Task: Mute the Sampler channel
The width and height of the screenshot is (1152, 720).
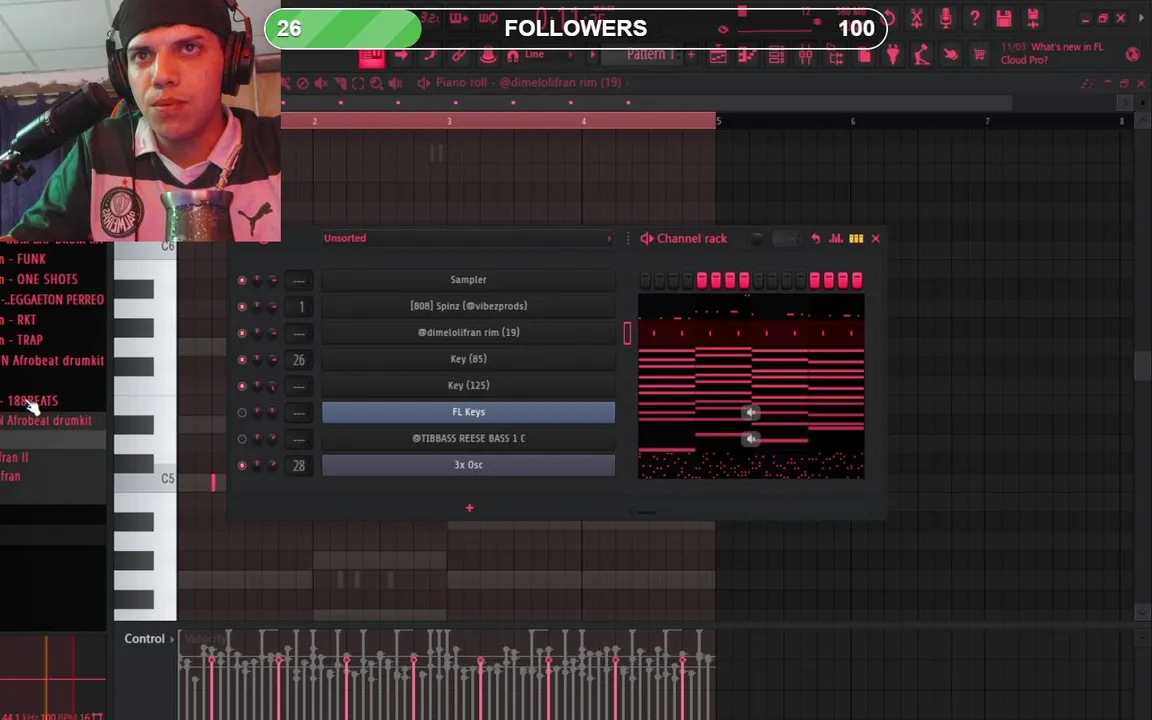Action: click(x=242, y=280)
